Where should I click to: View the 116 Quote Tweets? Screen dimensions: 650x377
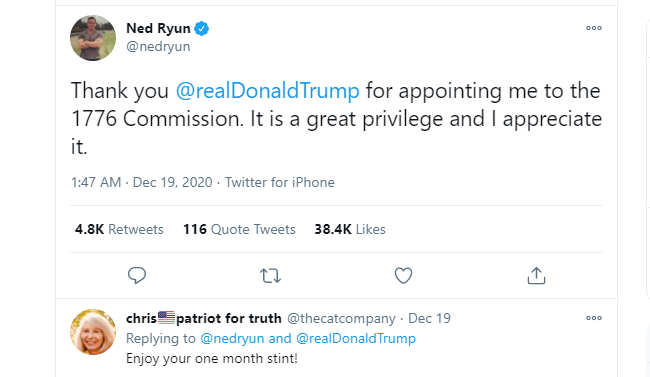[x=239, y=229]
